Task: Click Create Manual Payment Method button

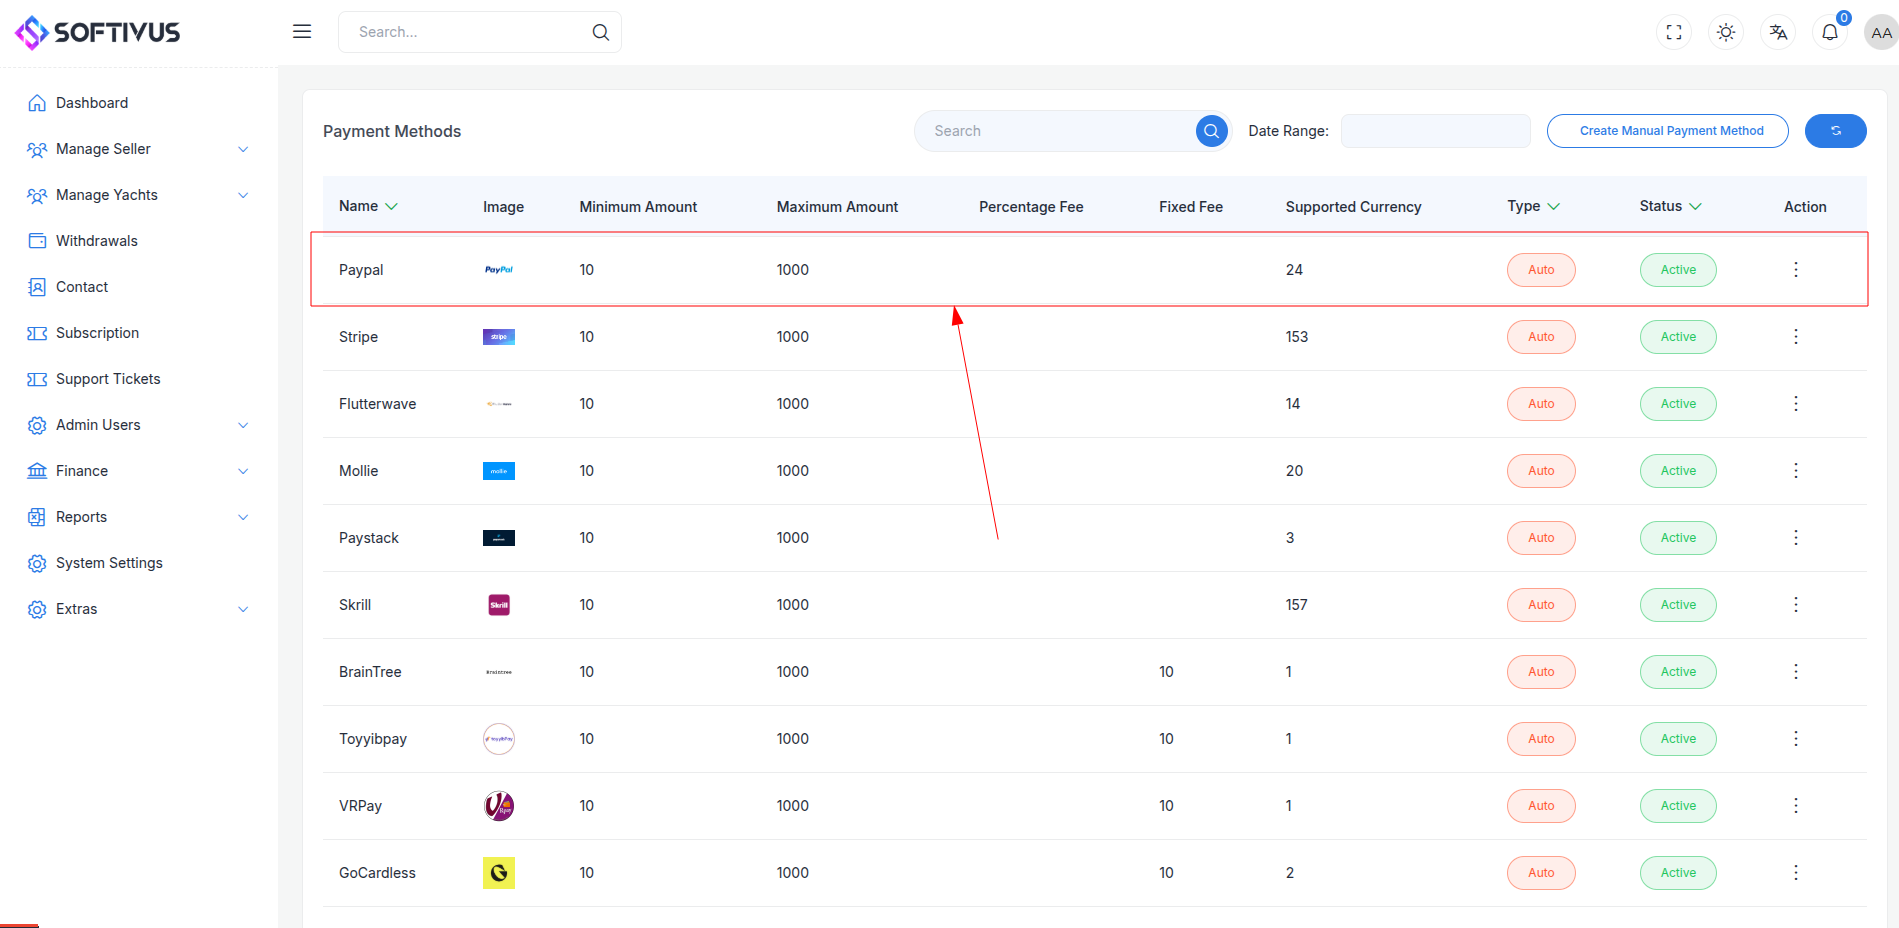Action: click(1667, 131)
